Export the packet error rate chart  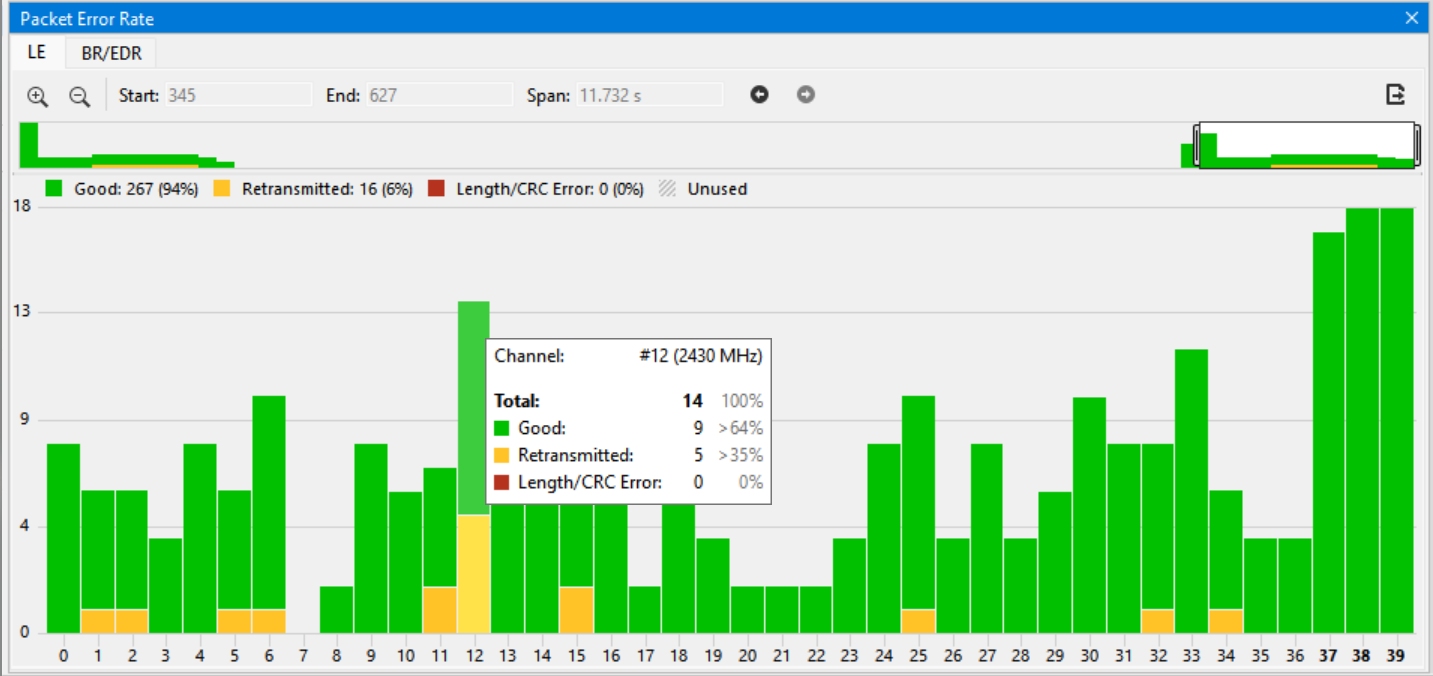pyautogui.click(x=1395, y=95)
